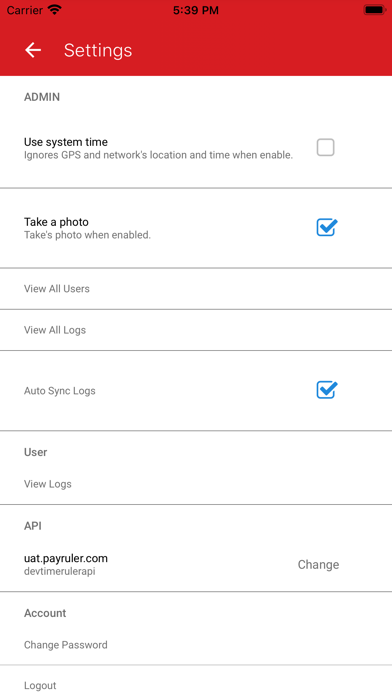Viewport: 392px width, 696px height.
Task: Enable the Use system time checkbox
Action: 325,147
